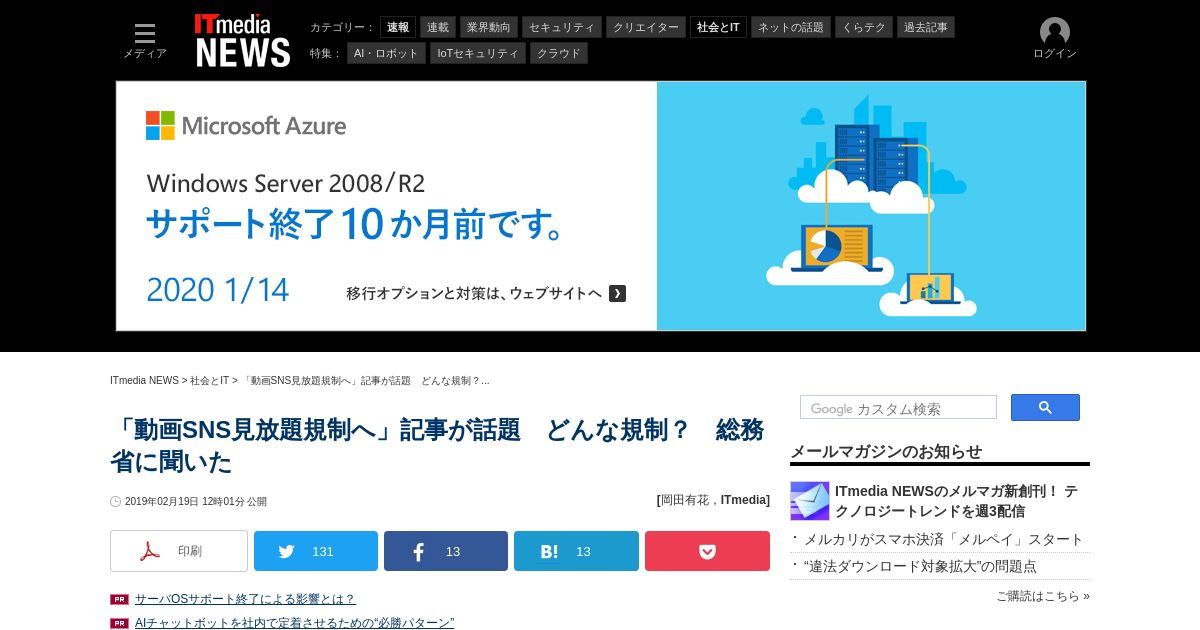Open the メルマガ新創刊 announcement link
Image resolution: width=1200 pixels, height=630 pixels.
click(x=956, y=501)
